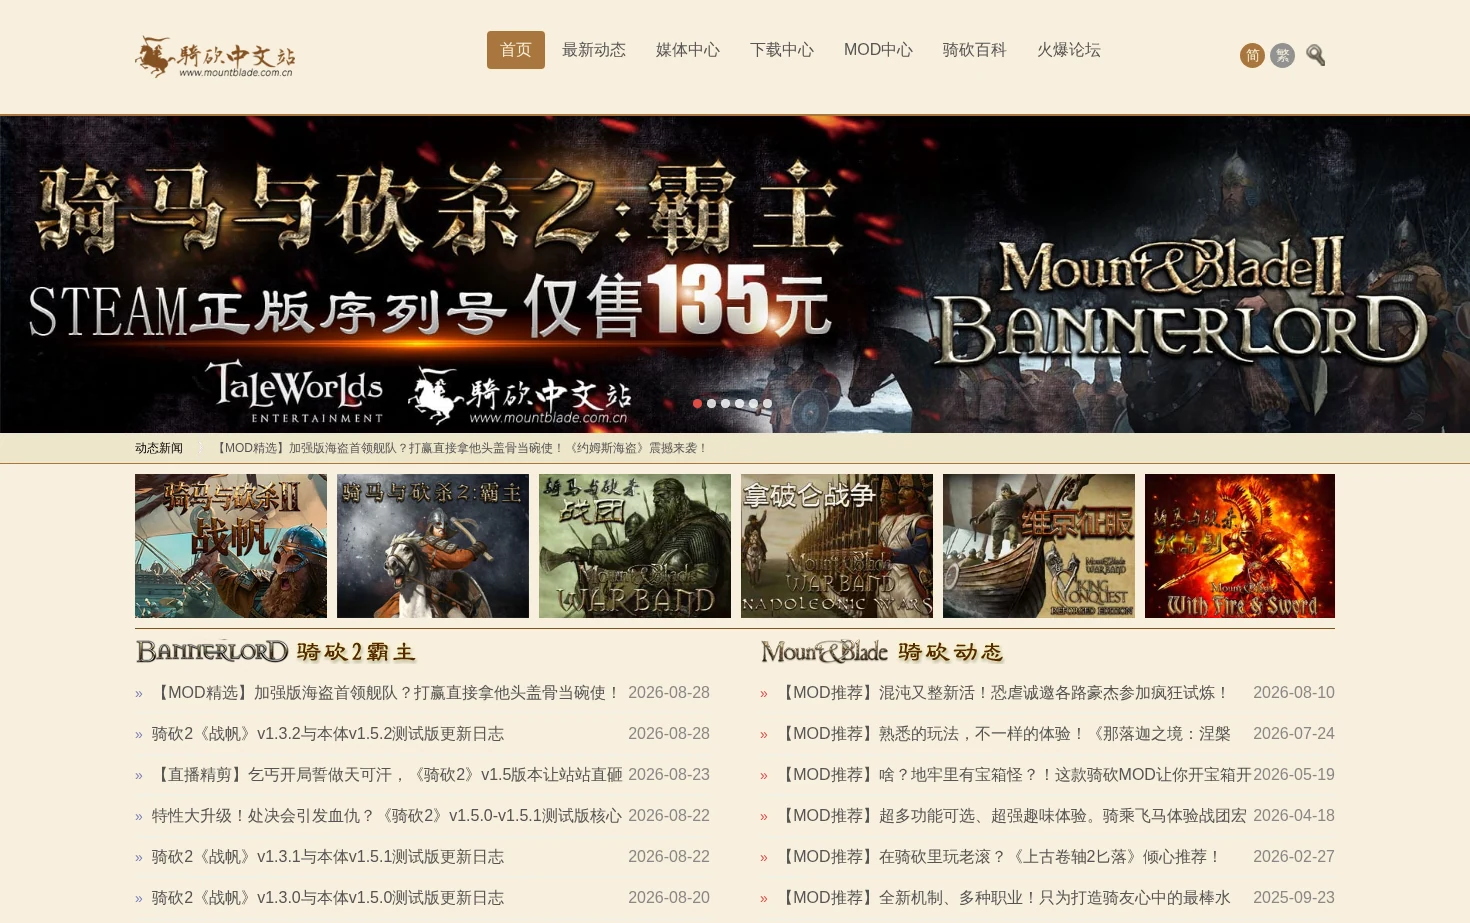This screenshot has height=923, width=1470.
Task: Open the 媒体中心 menu item
Action: (x=688, y=50)
